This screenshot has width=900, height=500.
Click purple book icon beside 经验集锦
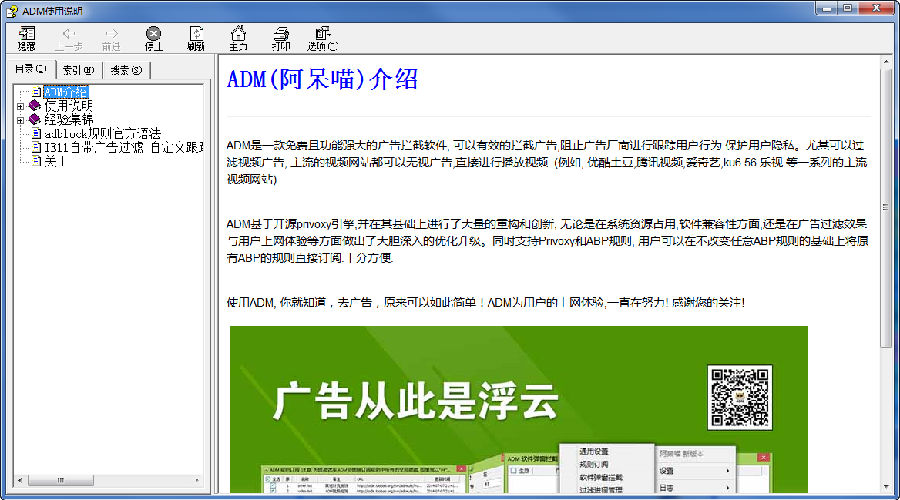[34, 119]
